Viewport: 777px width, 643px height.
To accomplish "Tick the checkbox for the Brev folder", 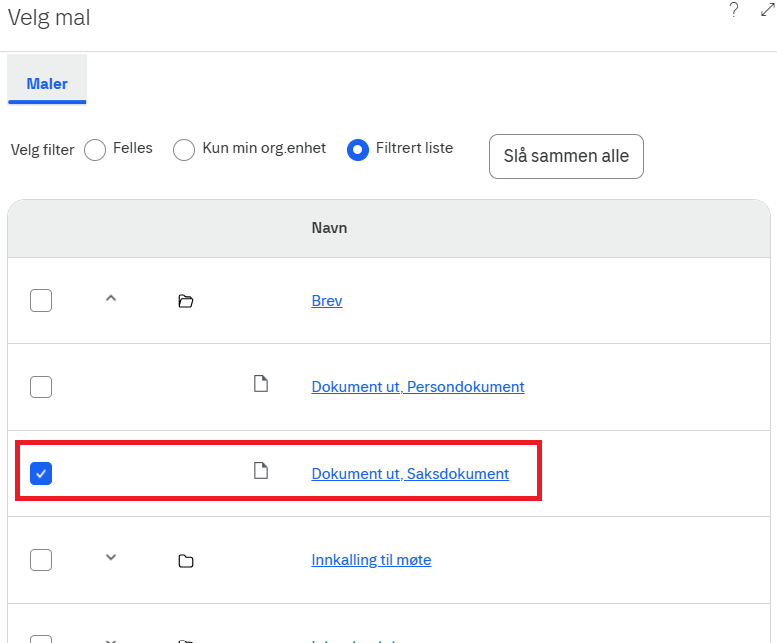I will (x=41, y=300).
